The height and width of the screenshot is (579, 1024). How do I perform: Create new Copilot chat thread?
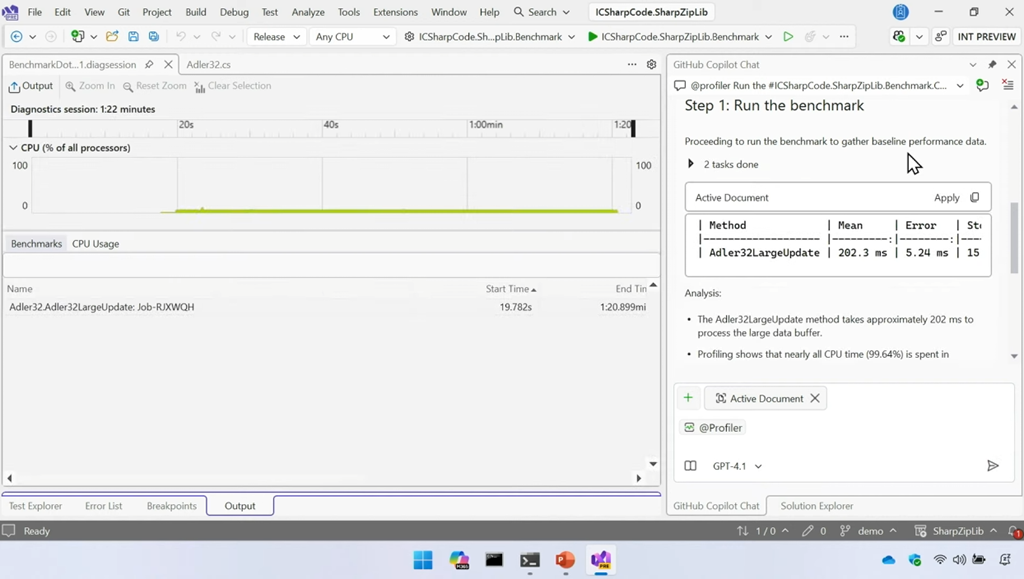[x=982, y=86]
